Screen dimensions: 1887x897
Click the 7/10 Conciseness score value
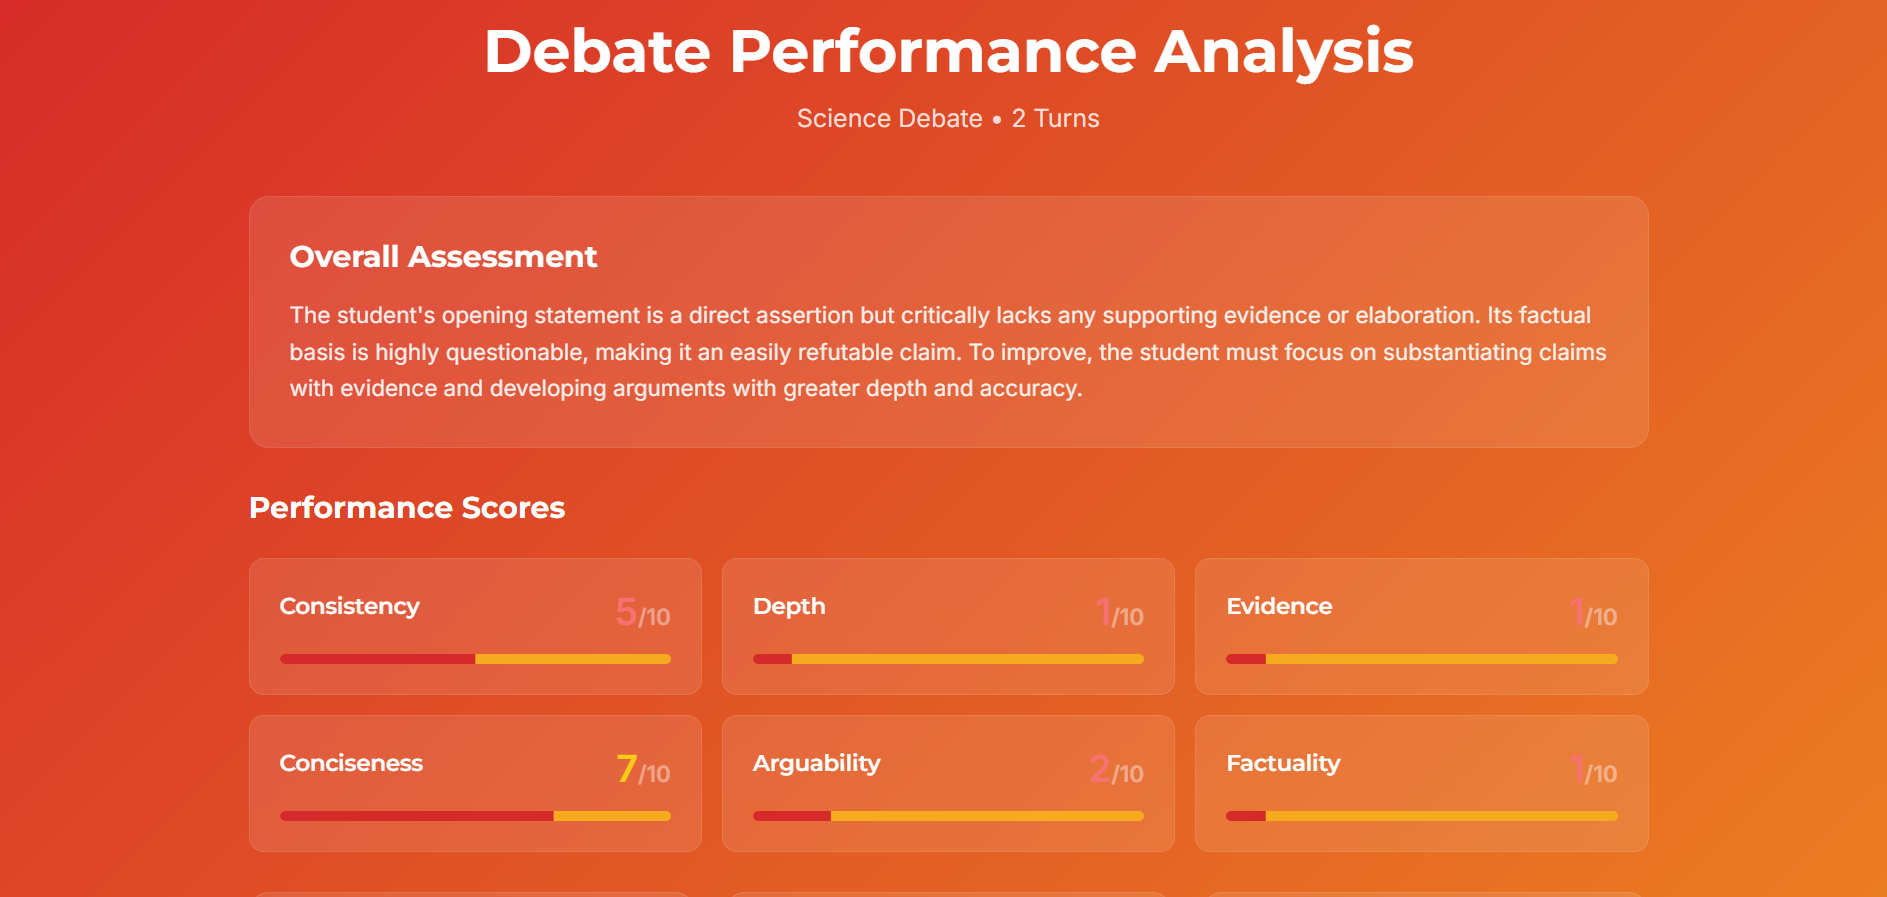642,770
